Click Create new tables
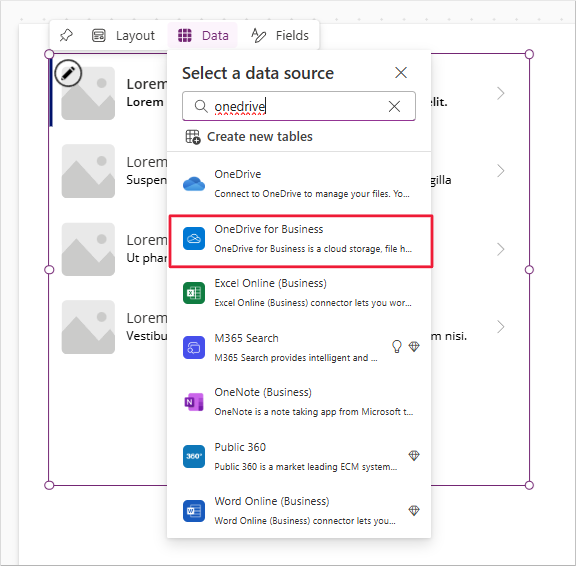This screenshot has width=576, height=566. tap(249, 137)
